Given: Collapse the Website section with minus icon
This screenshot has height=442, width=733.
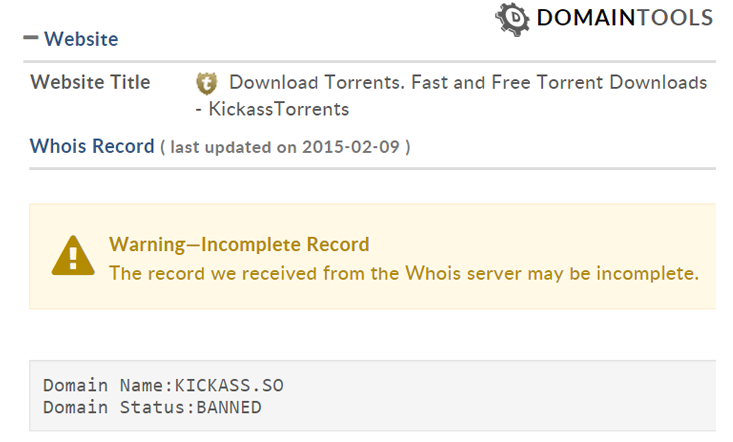Looking at the screenshot, I should click(31, 39).
